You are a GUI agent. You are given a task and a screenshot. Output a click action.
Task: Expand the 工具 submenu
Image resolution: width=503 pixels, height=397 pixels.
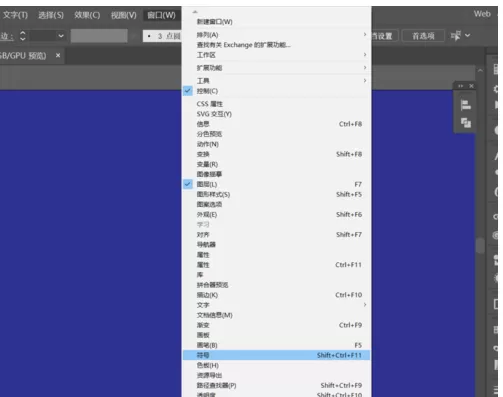tap(277, 81)
